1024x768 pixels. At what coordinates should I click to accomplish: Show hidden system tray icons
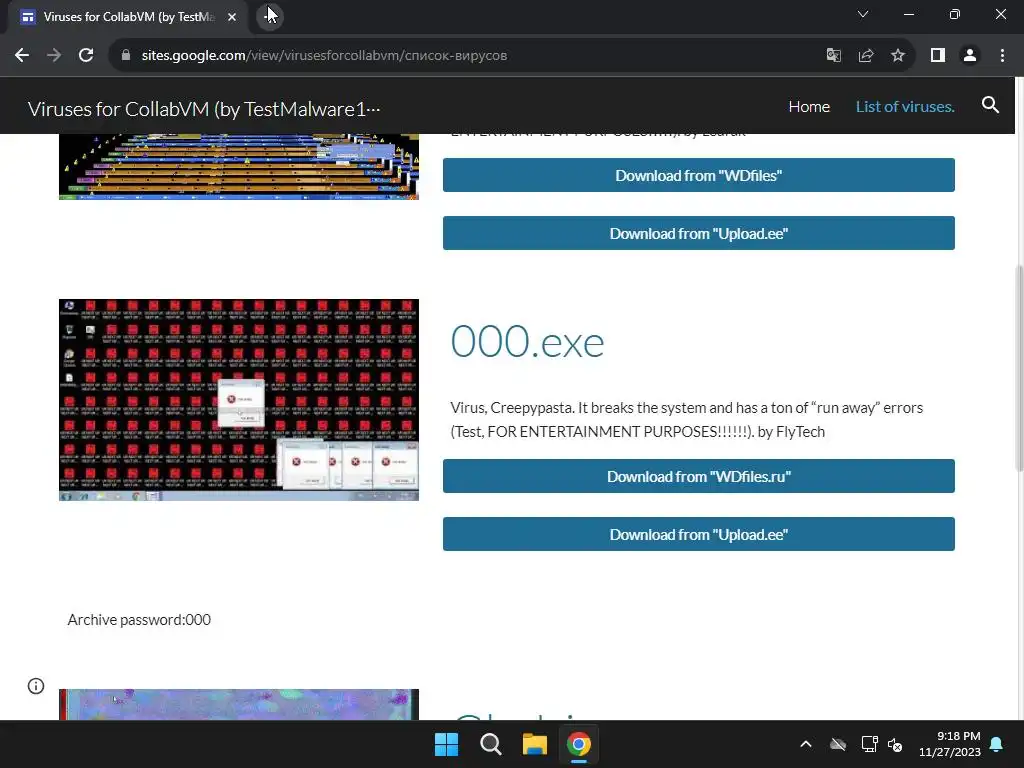tap(806, 744)
